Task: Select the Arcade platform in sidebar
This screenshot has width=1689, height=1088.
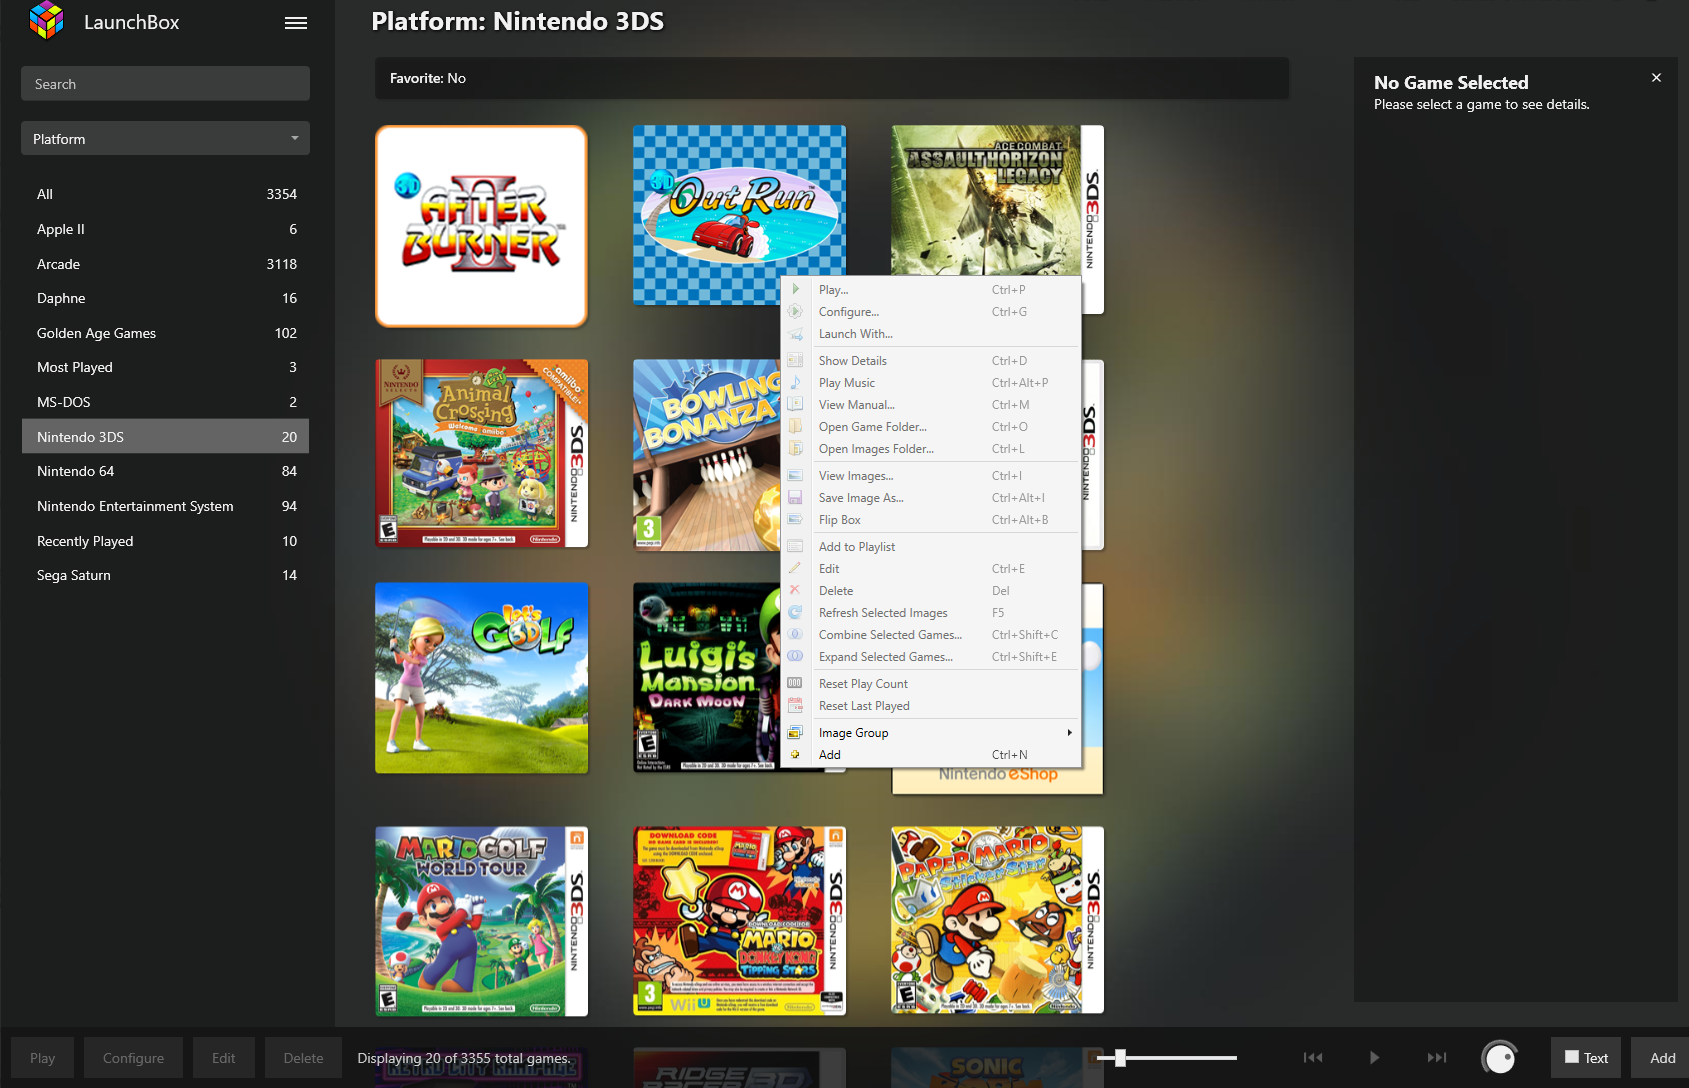Action: (x=165, y=264)
